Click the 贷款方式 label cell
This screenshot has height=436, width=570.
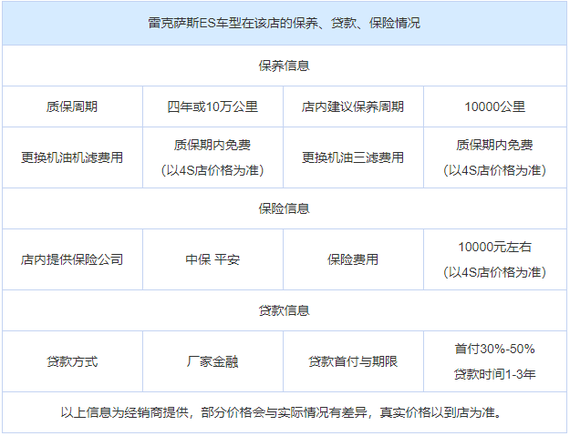(72, 361)
